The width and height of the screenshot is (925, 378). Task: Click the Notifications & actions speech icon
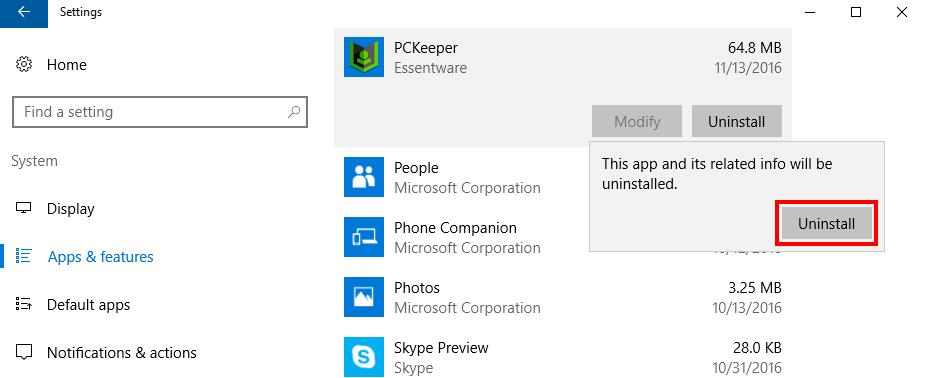pos(24,353)
